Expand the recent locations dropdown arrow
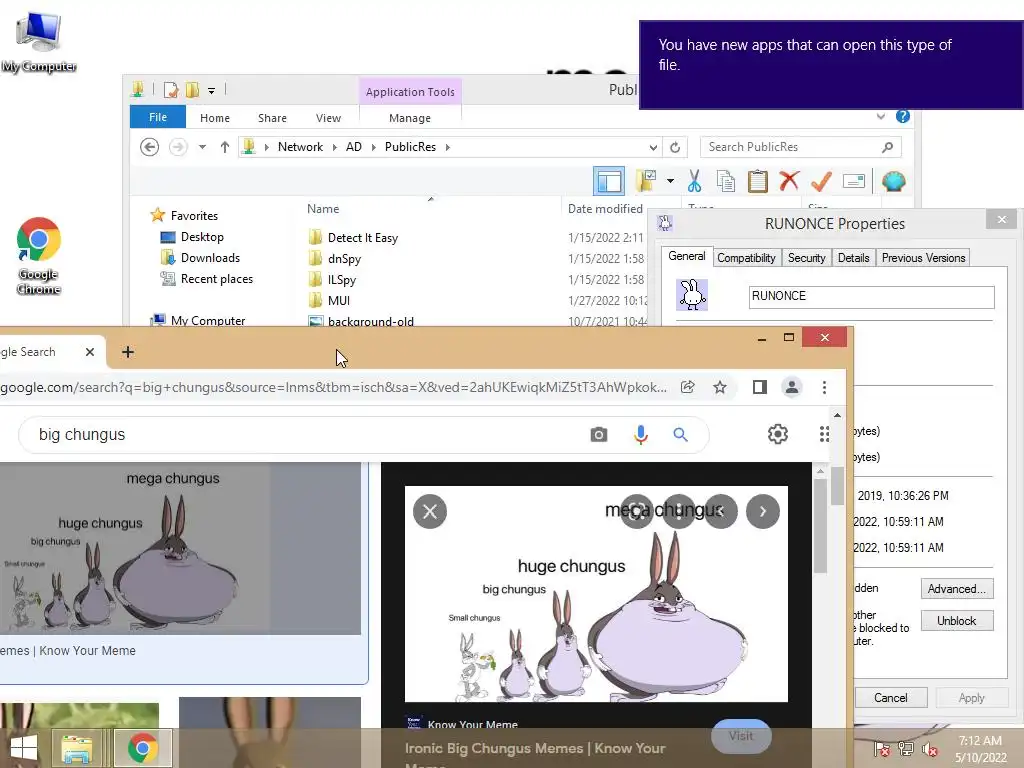Image resolution: width=1024 pixels, height=768 pixels. (202, 147)
